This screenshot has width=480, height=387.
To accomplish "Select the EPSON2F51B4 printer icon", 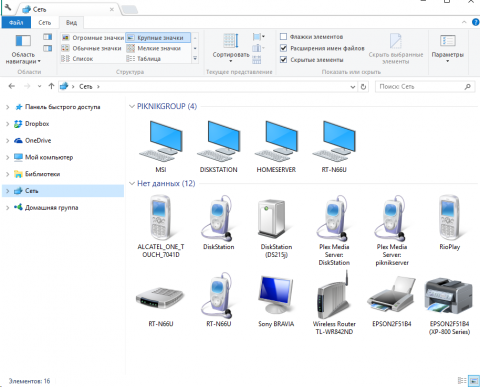I will click(392, 301).
